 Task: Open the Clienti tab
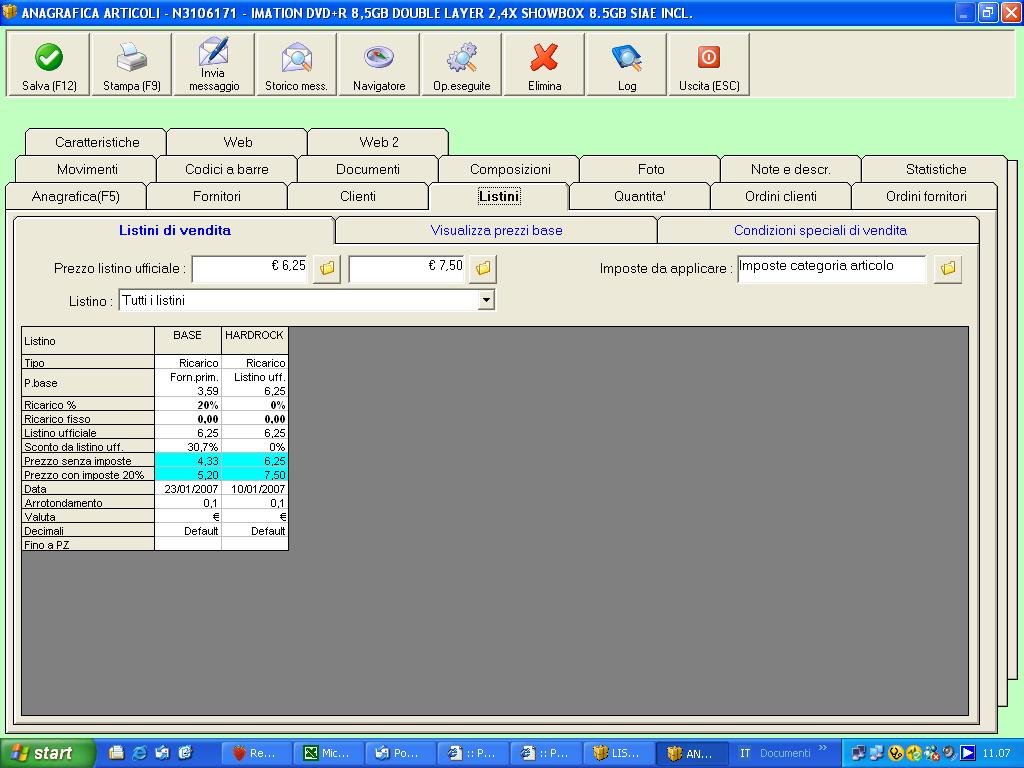coord(358,197)
